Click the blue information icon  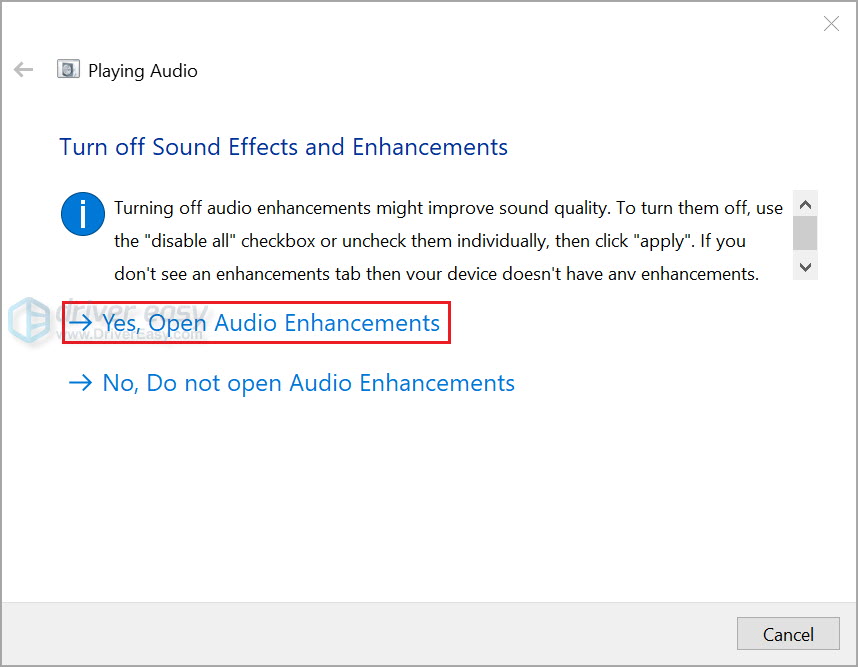coord(83,214)
